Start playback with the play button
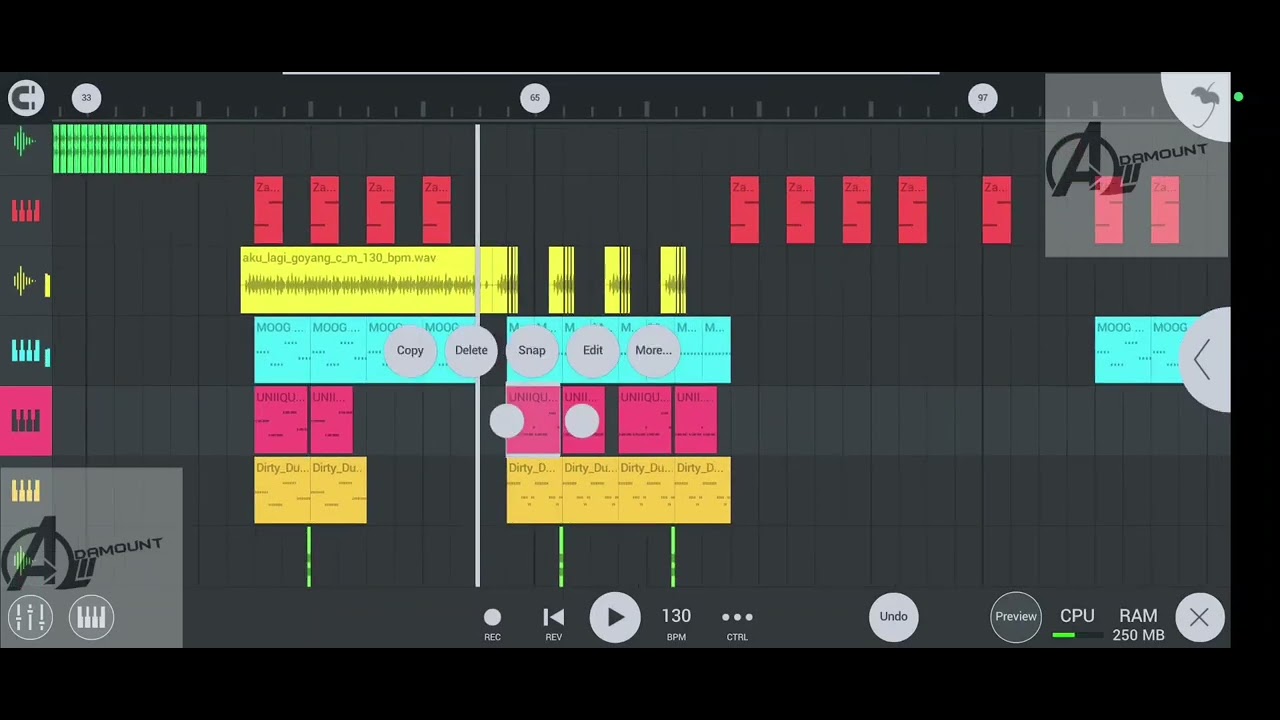 coord(615,617)
